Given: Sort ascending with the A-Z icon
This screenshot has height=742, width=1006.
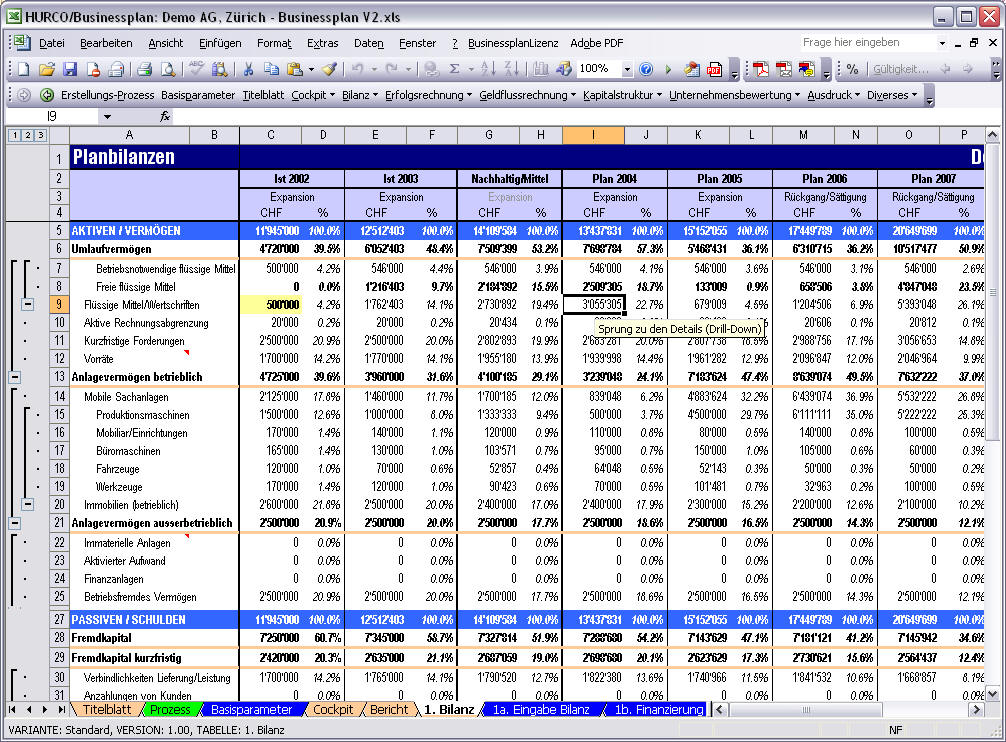Looking at the screenshot, I should tap(488, 69).
